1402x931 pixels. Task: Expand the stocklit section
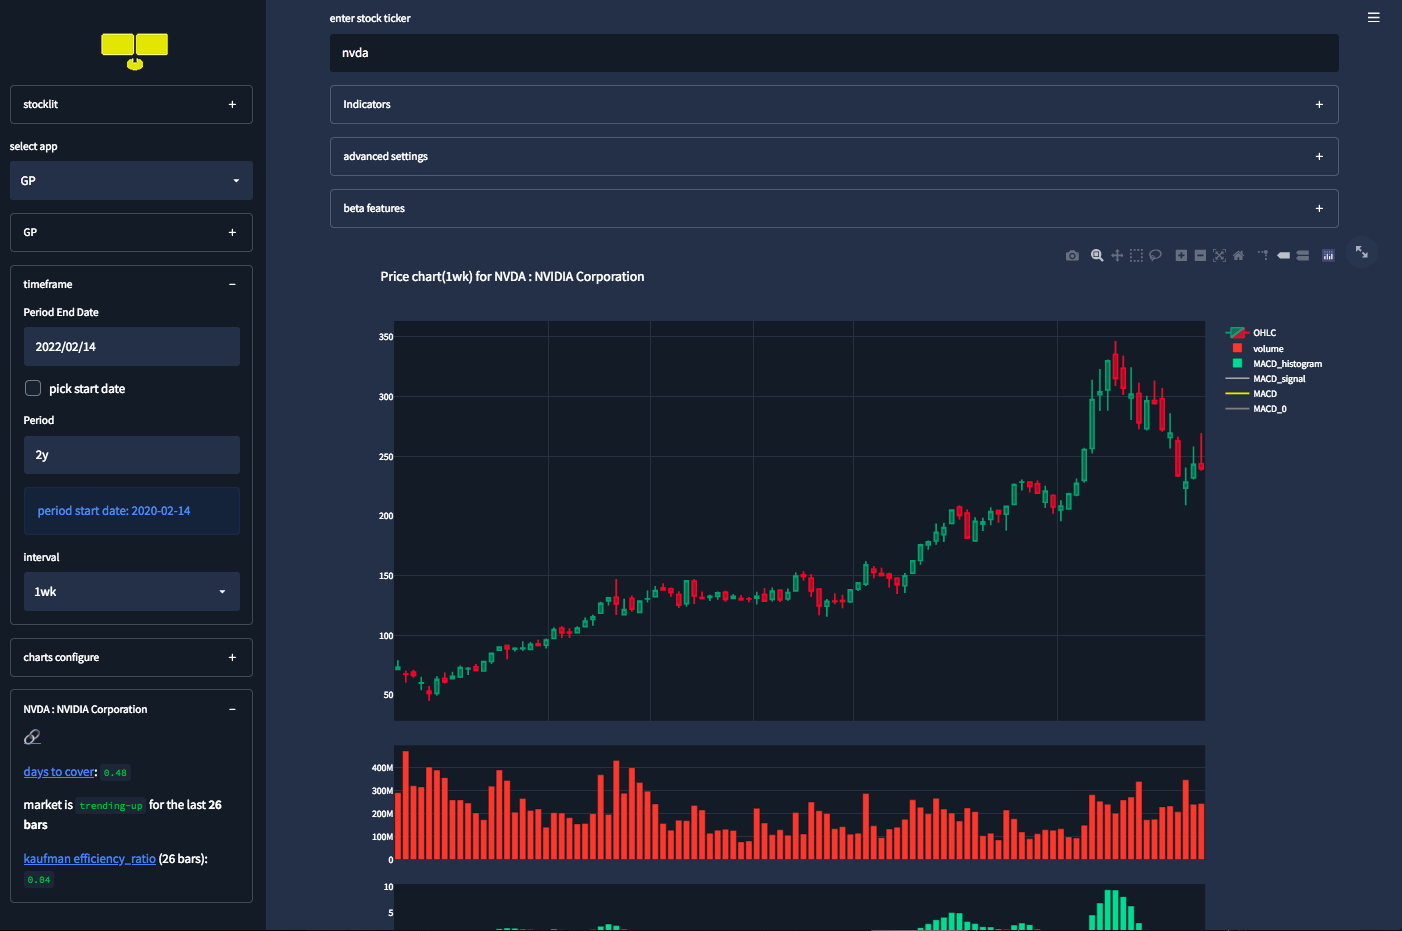[x=131, y=104]
